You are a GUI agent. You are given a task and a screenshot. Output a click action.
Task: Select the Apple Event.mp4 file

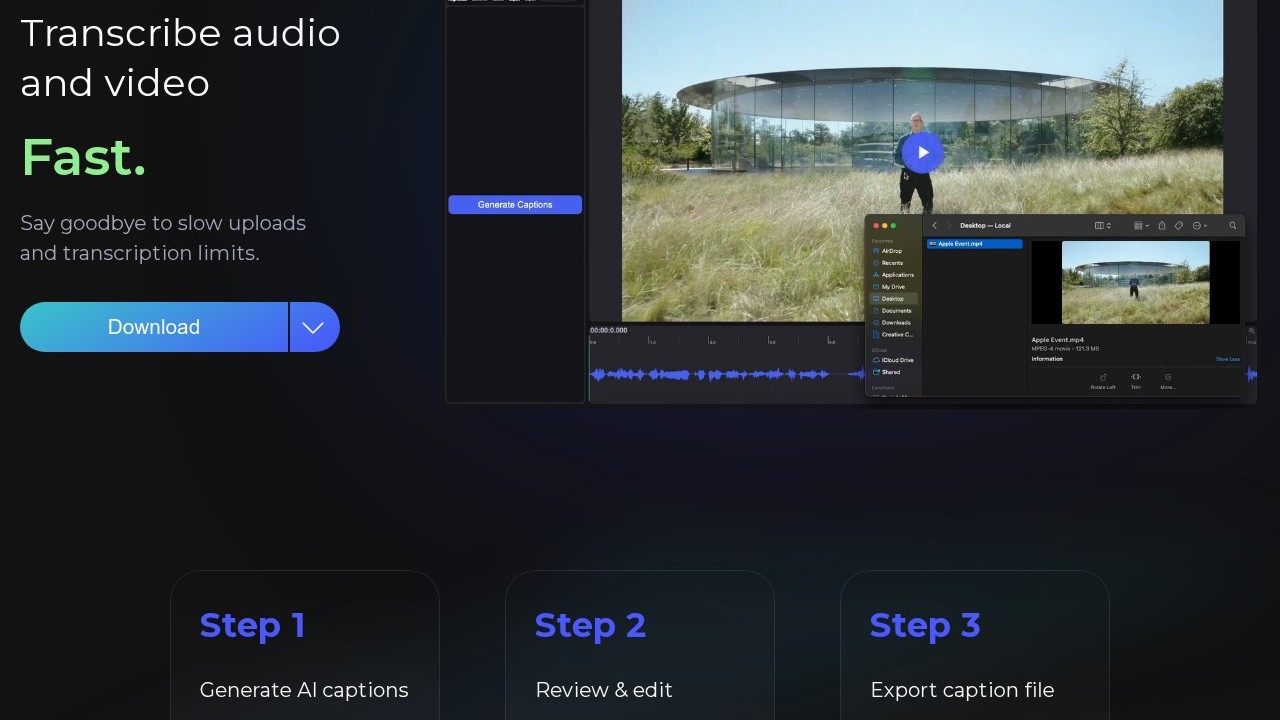tap(974, 244)
